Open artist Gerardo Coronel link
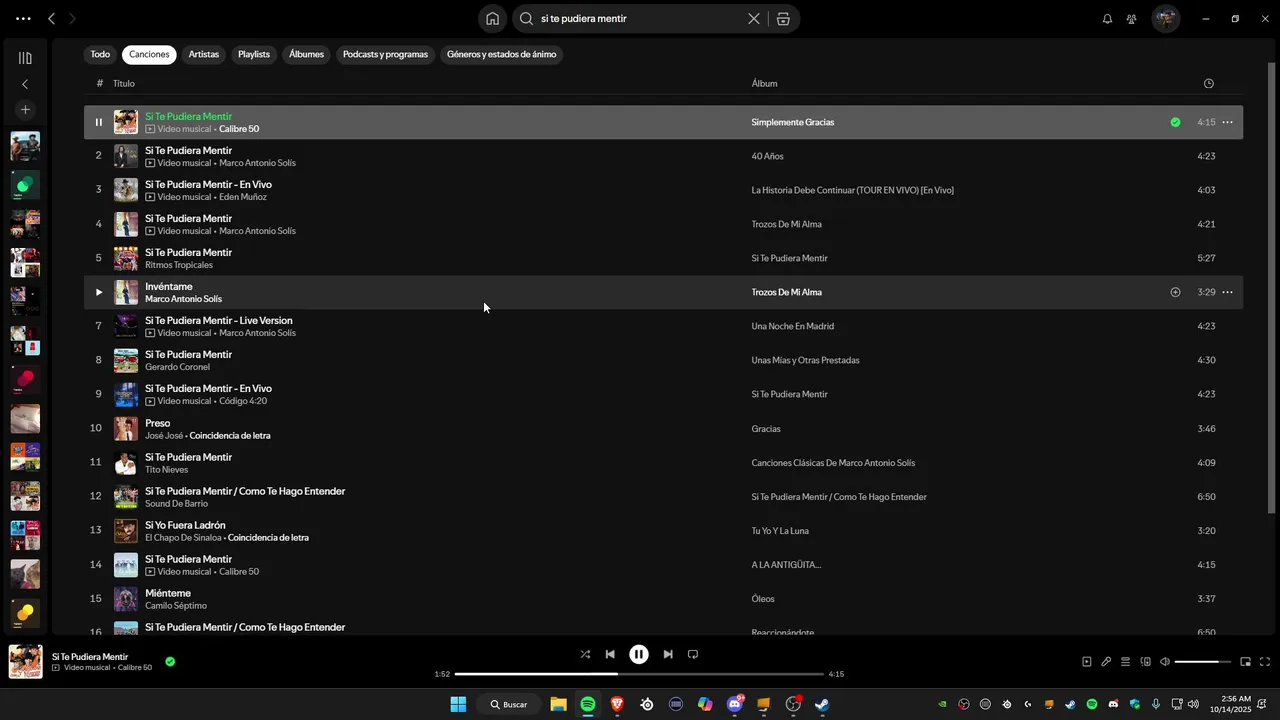This screenshot has width=1280, height=720. pyautogui.click(x=177, y=367)
